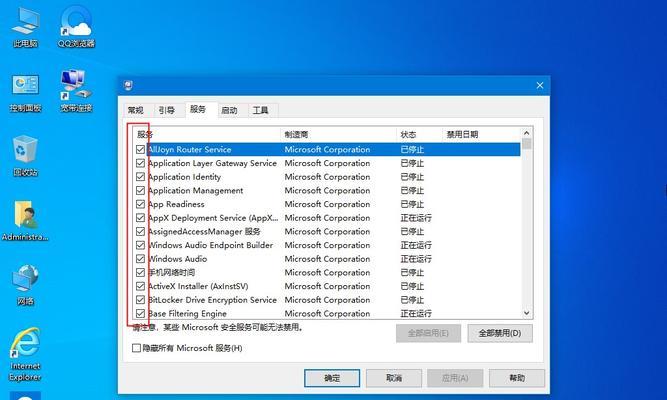Click the 全部启用(E) button
Viewport: 667px width, 400px height.
(x=428, y=333)
